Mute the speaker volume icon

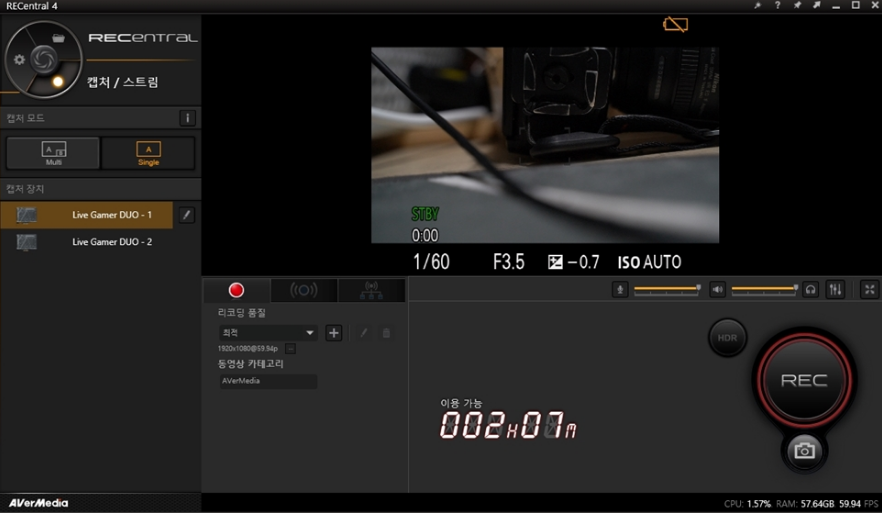click(717, 290)
